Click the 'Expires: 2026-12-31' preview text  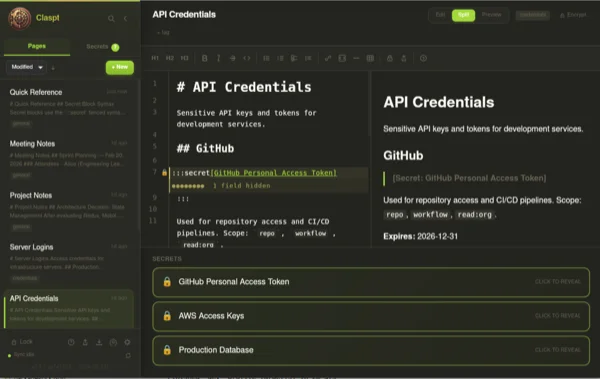click(x=421, y=236)
